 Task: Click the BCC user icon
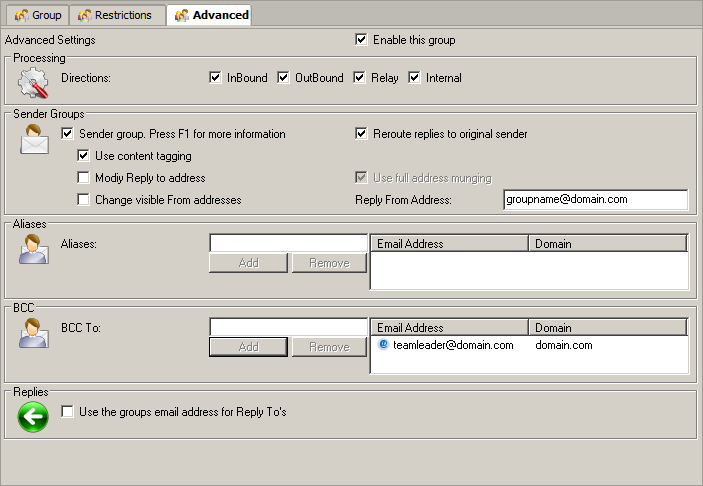coord(34,333)
